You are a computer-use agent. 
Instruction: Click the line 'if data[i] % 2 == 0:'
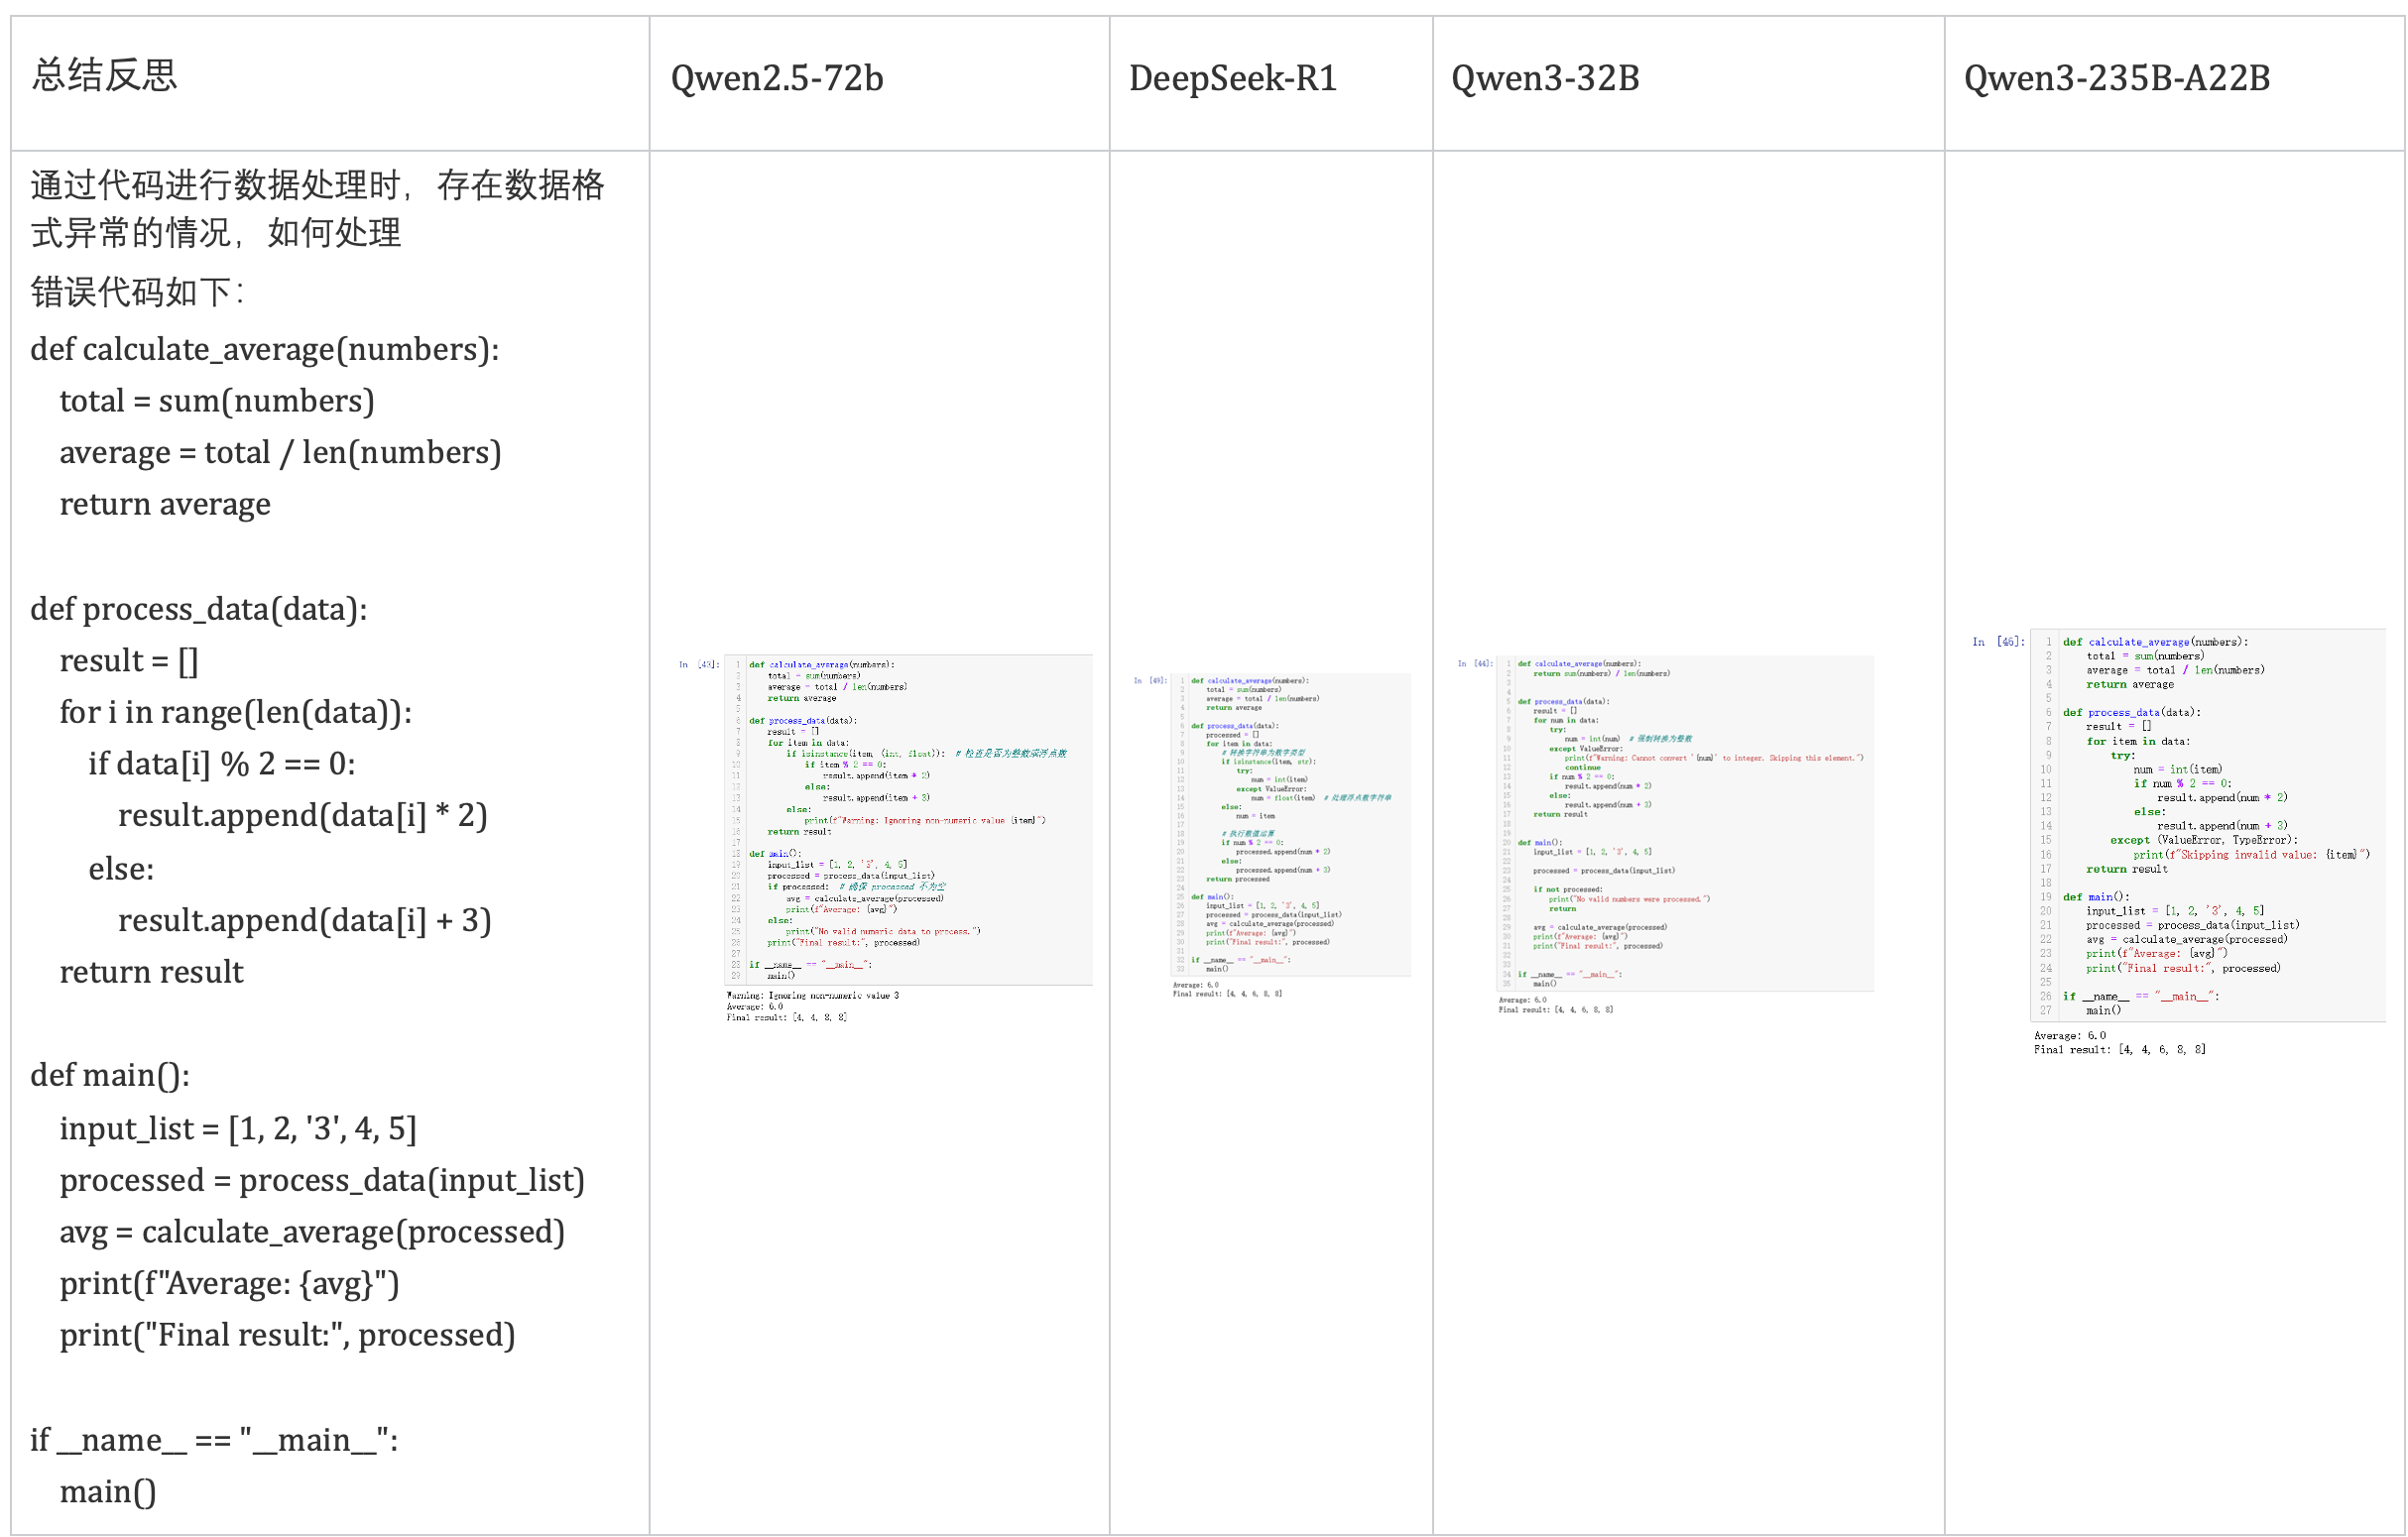[x=222, y=764]
